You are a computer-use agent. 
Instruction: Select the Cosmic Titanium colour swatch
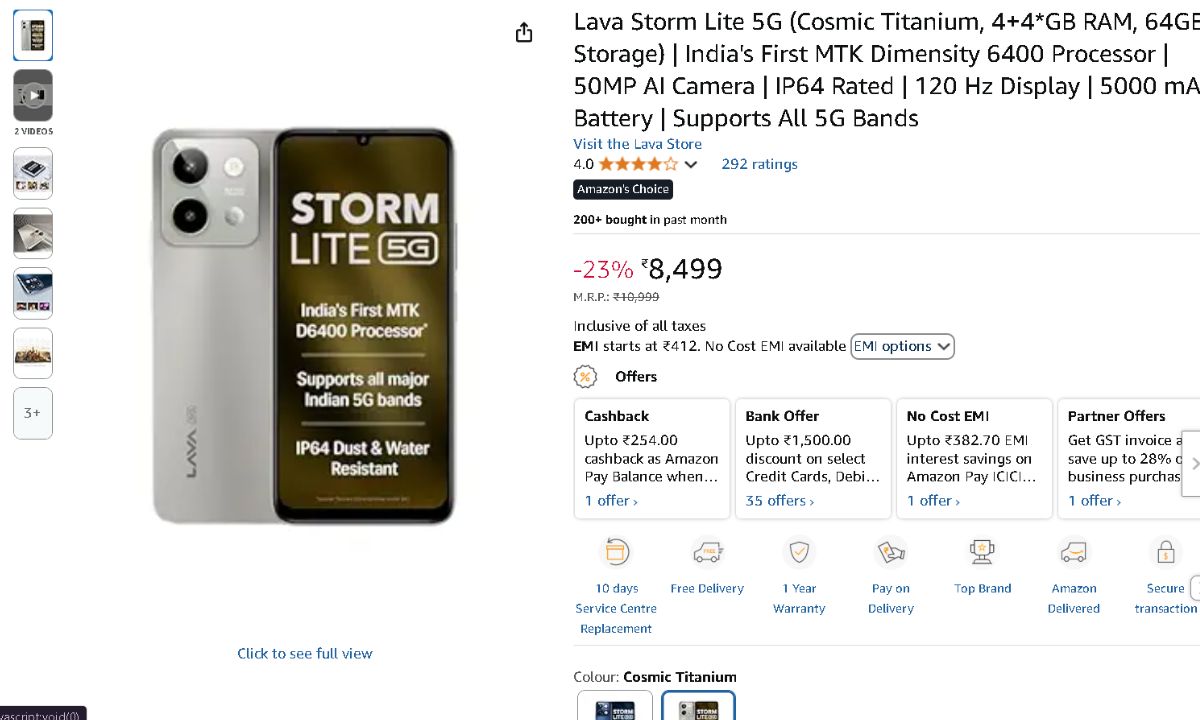click(x=698, y=706)
